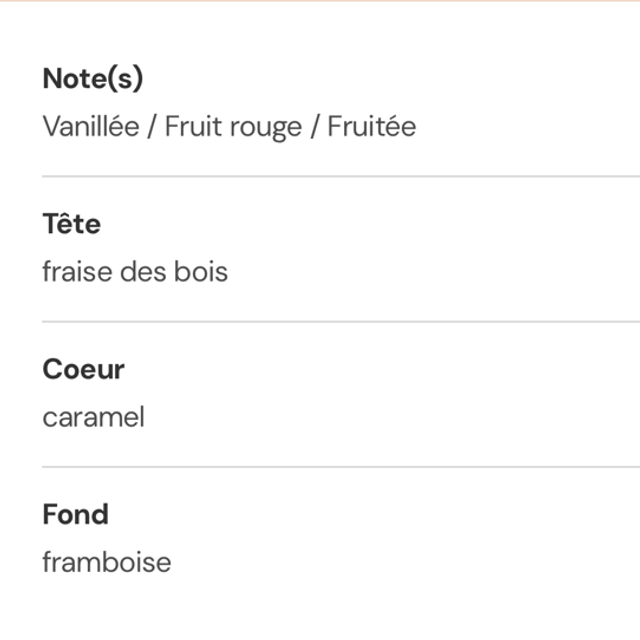The image size is (640, 640).
Task: Select the "Vanillée" note
Action: pyautogui.click(x=90, y=127)
